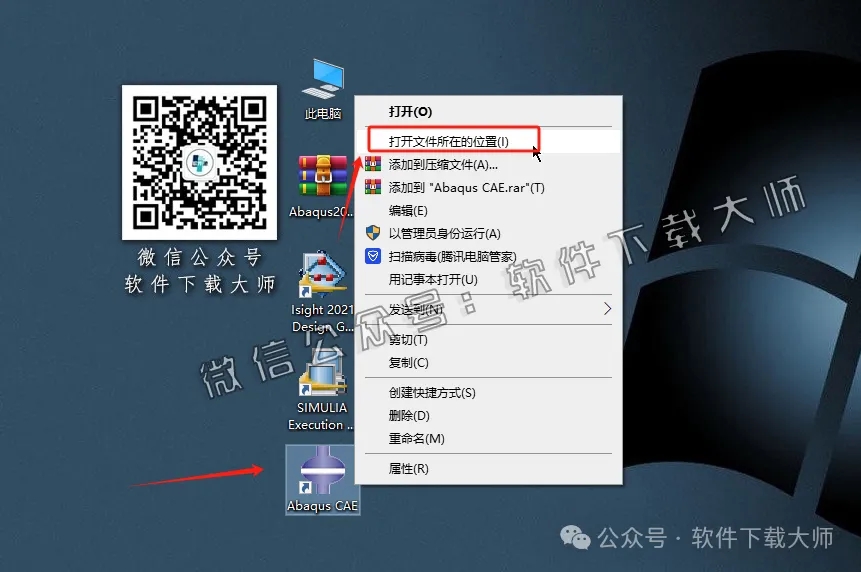Click the admin shield icon in menu
Image resolution: width=861 pixels, height=572 pixels.
373,233
